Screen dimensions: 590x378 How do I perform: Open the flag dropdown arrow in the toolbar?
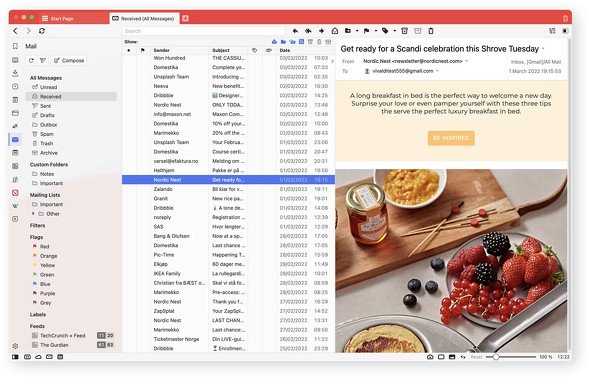pyautogui.click(x=376, y=31)
